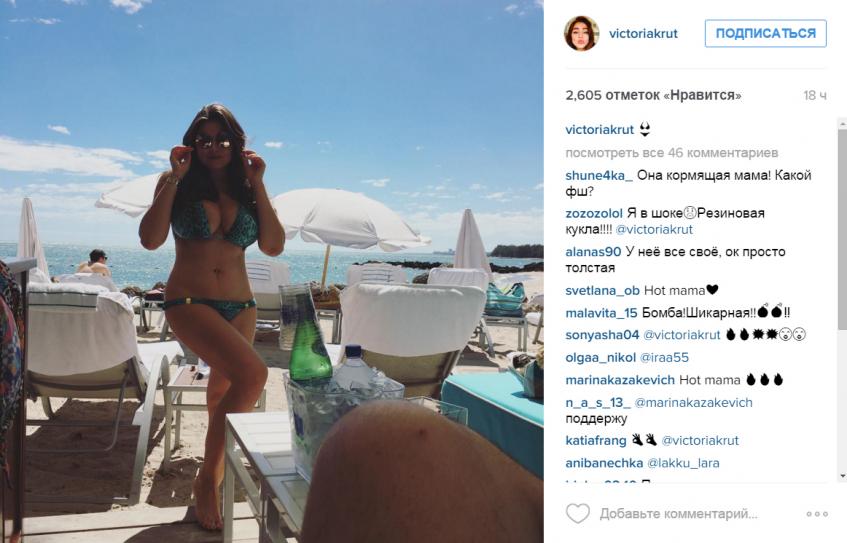Image resolution: width=847 pixels, height=543 pixels.
Task: Open katiafrang commenter profile
Action: 596,440
